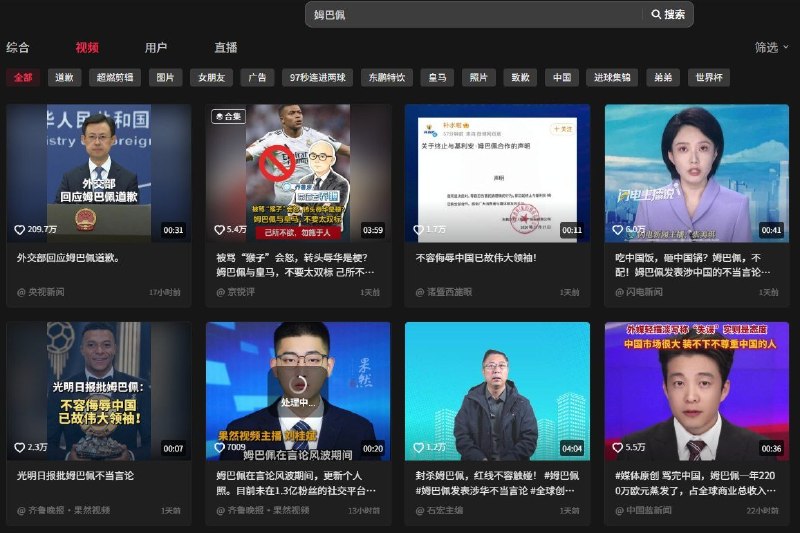
Task: Open the title 外交部回应姆巴佩道歉。
Action: coord(69,258)
